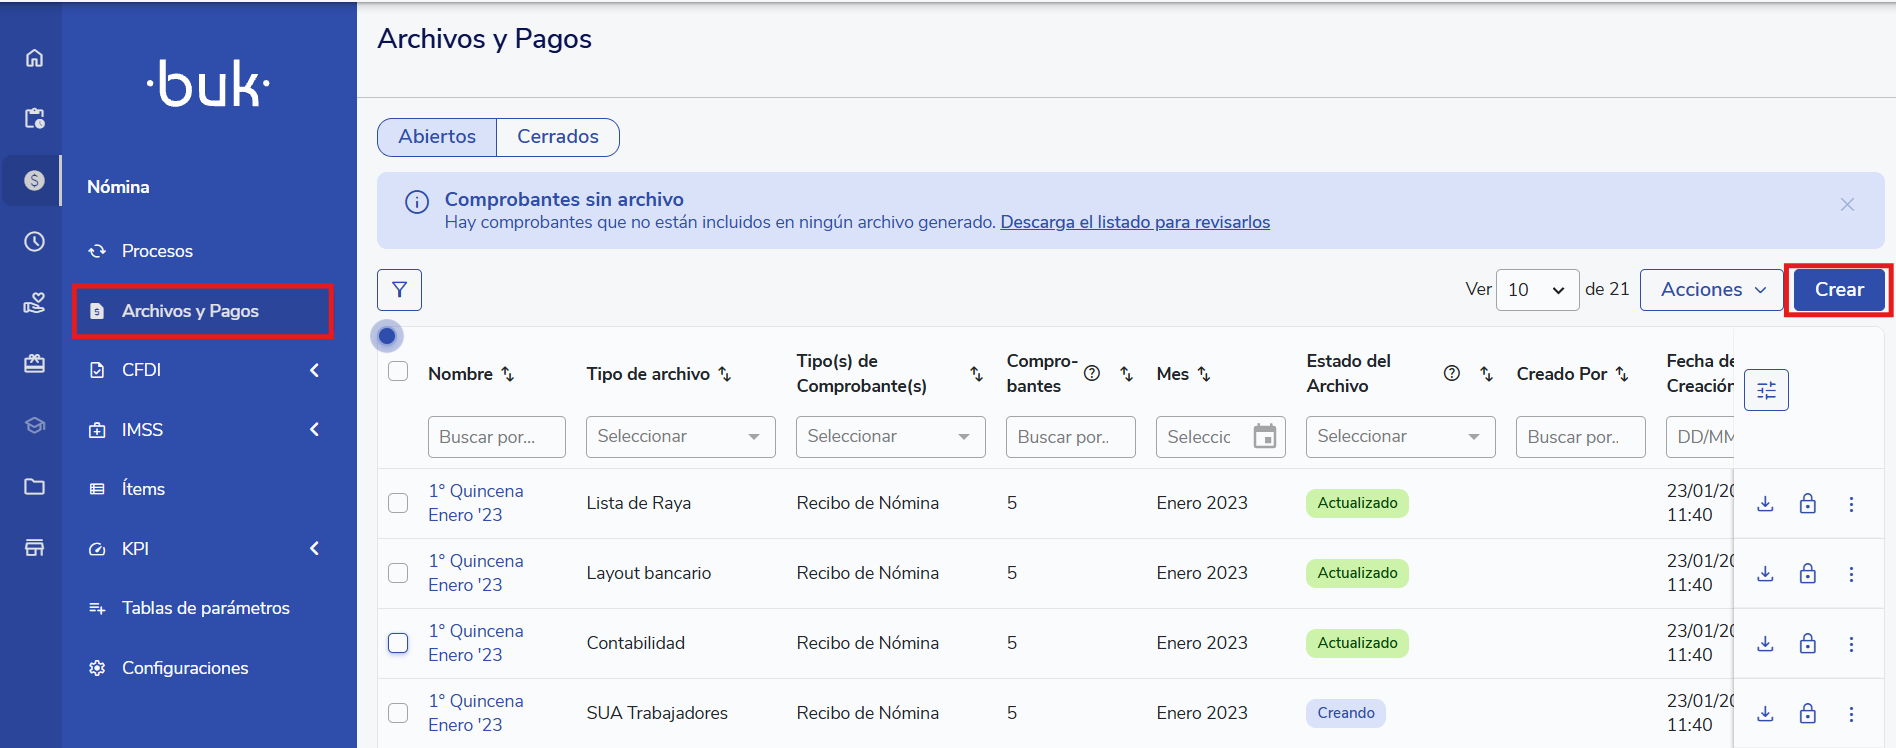Tick the SUA Trabajadores row checkbox

[x=398, y=713]
